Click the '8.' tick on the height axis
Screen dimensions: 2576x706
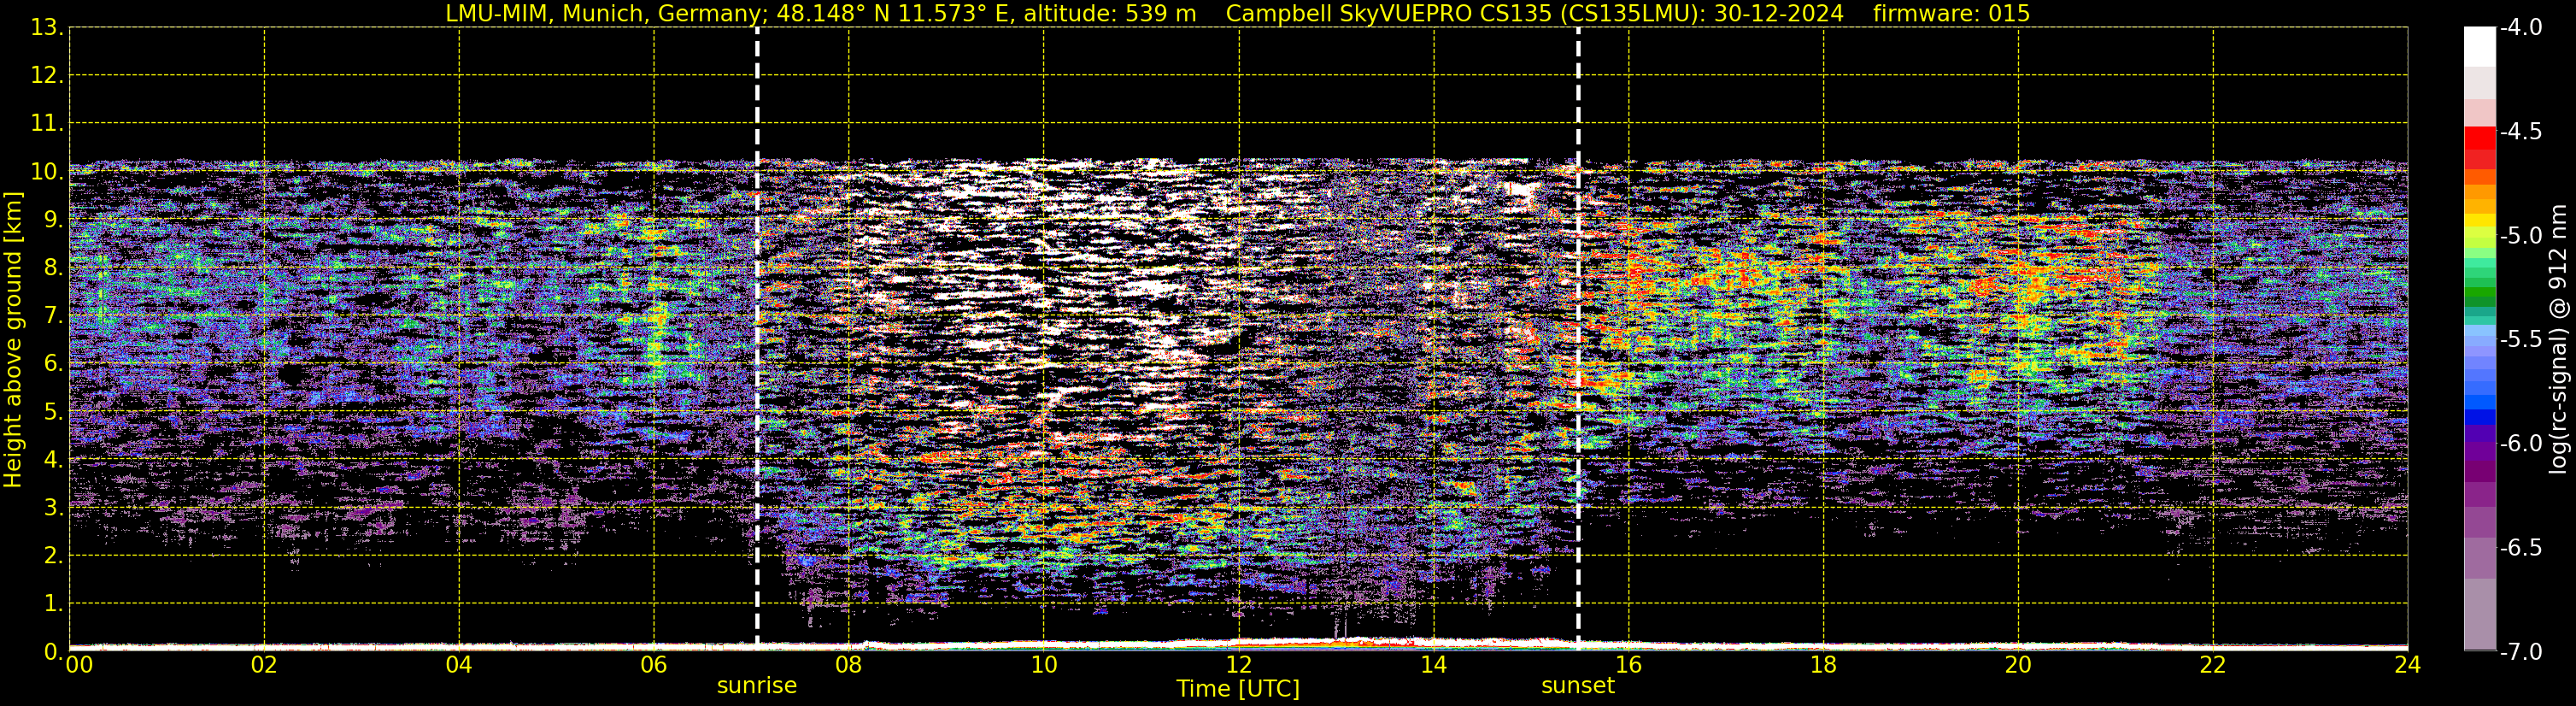coord(54,268)
